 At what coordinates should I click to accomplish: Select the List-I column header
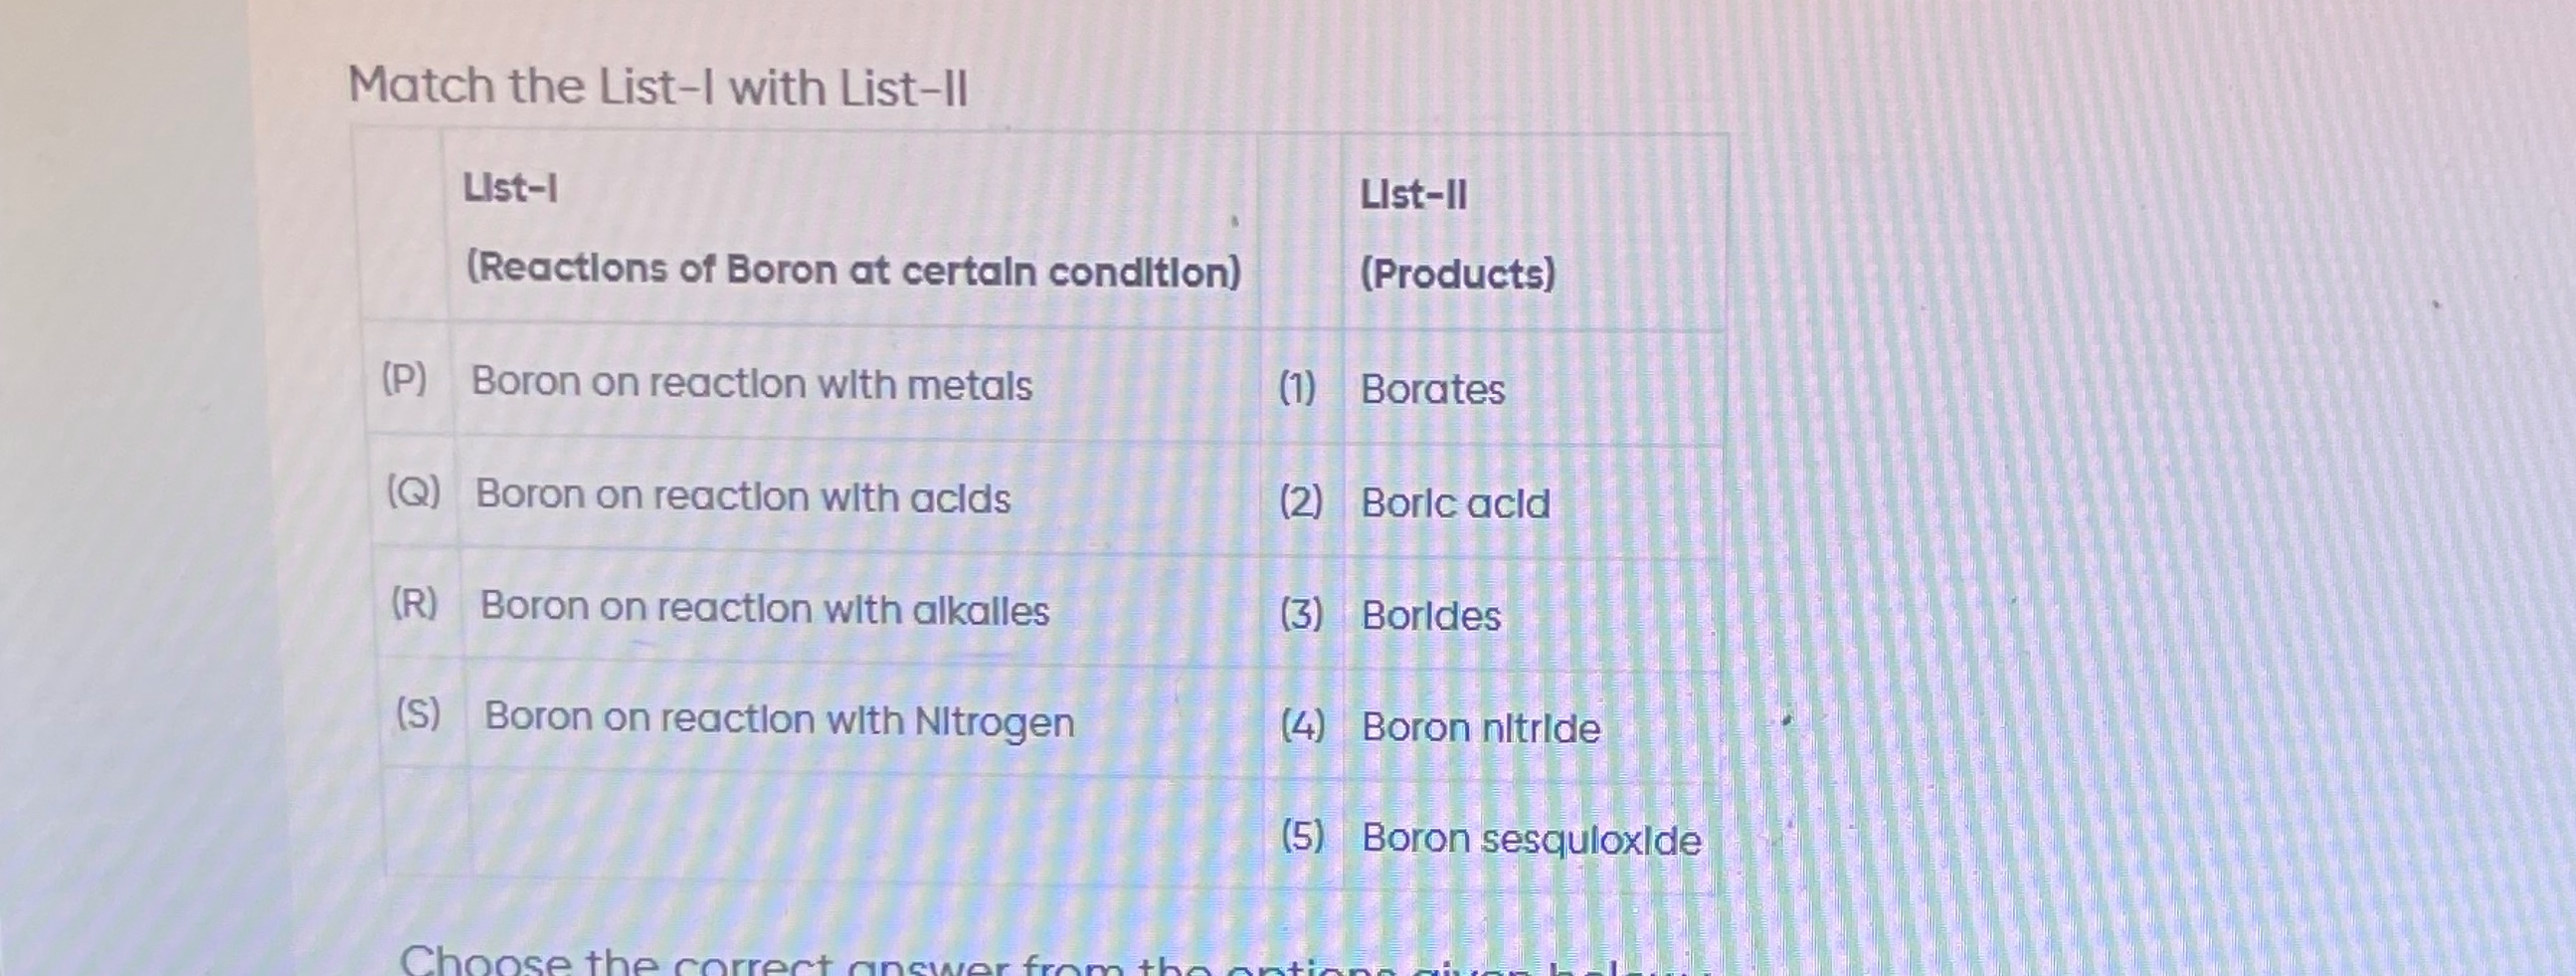pos(510,187)
